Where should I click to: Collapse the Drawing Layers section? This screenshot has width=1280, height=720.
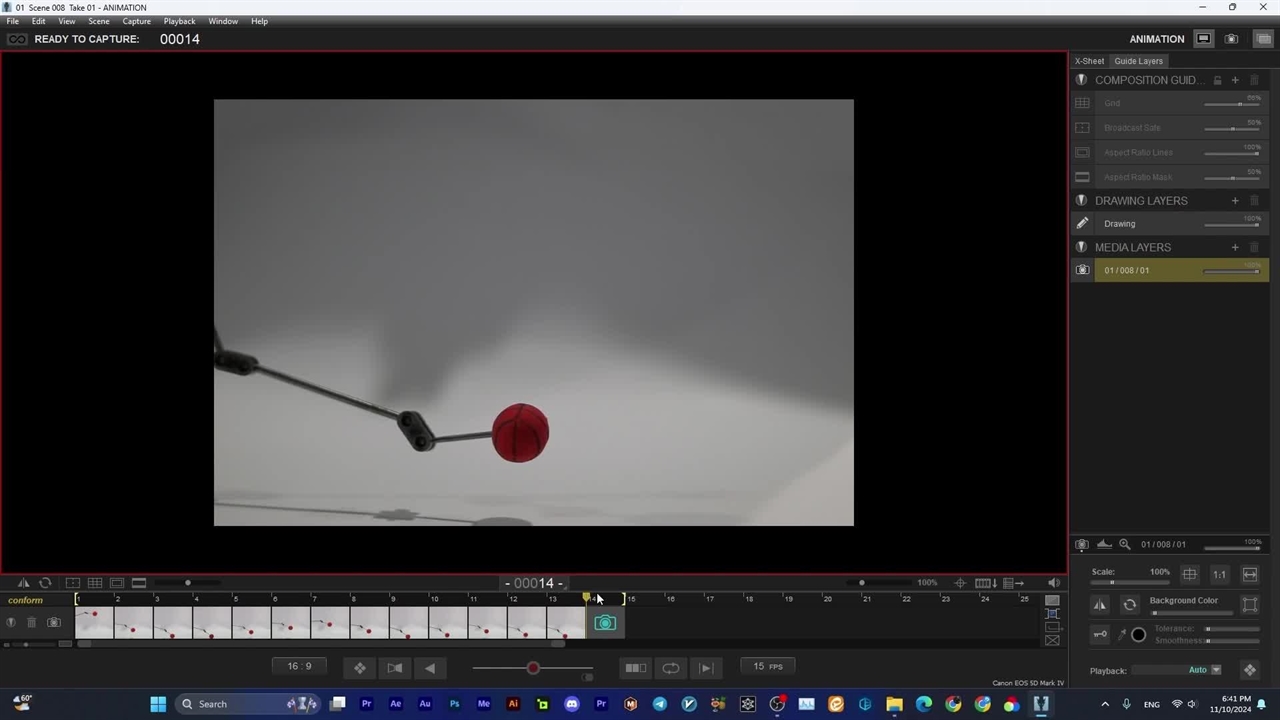click(1081, 200)
